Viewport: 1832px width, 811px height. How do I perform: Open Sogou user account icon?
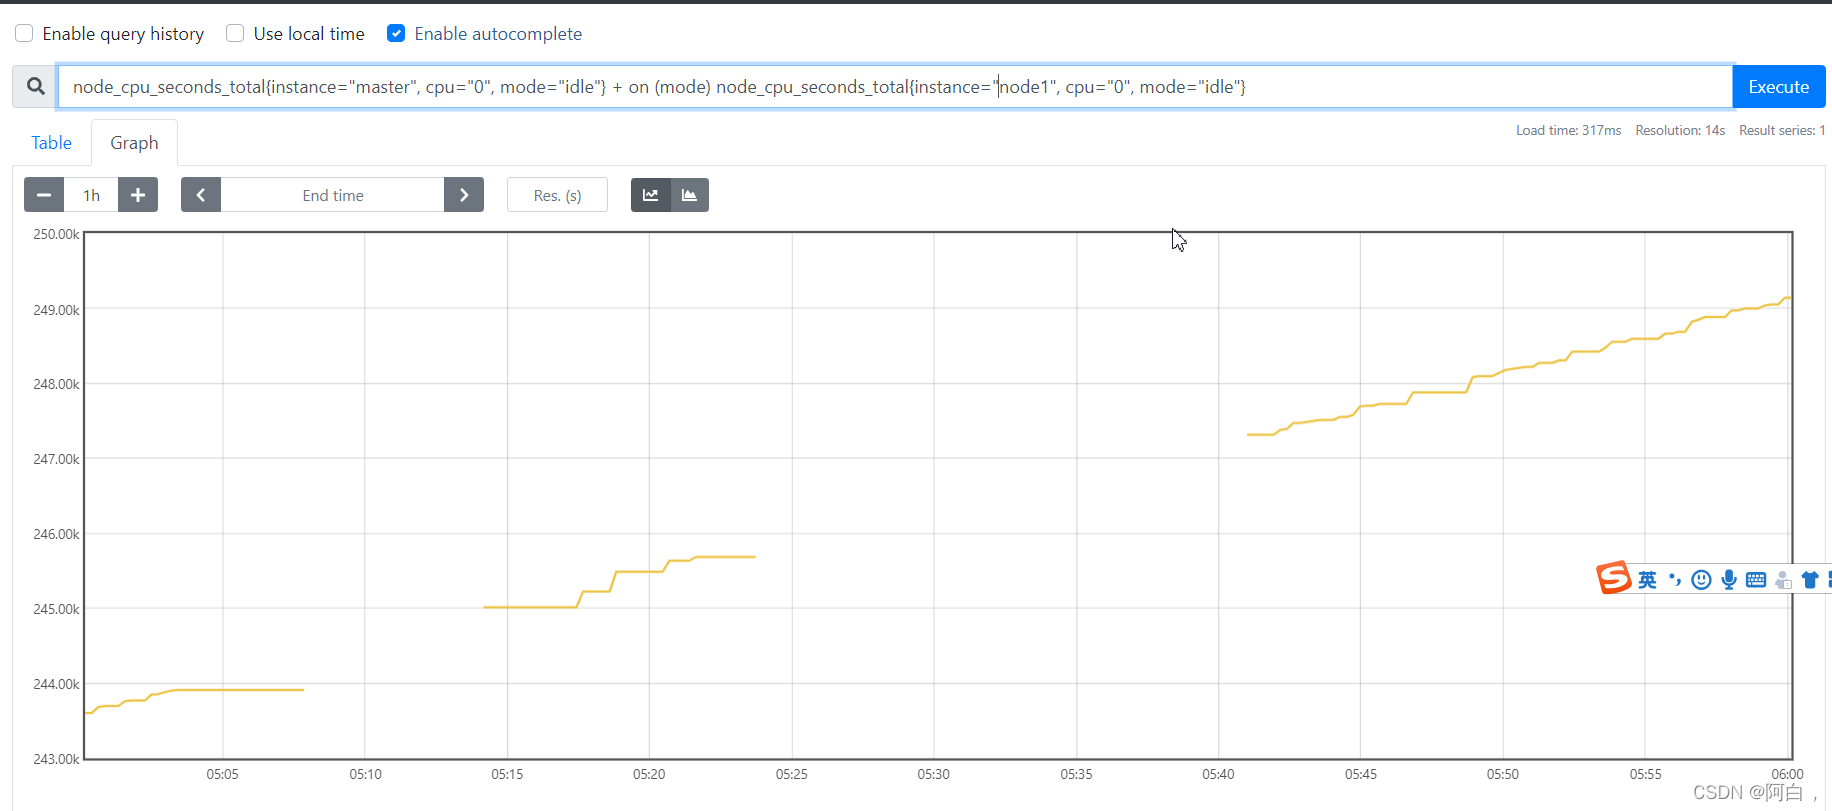click(1783, 580)
